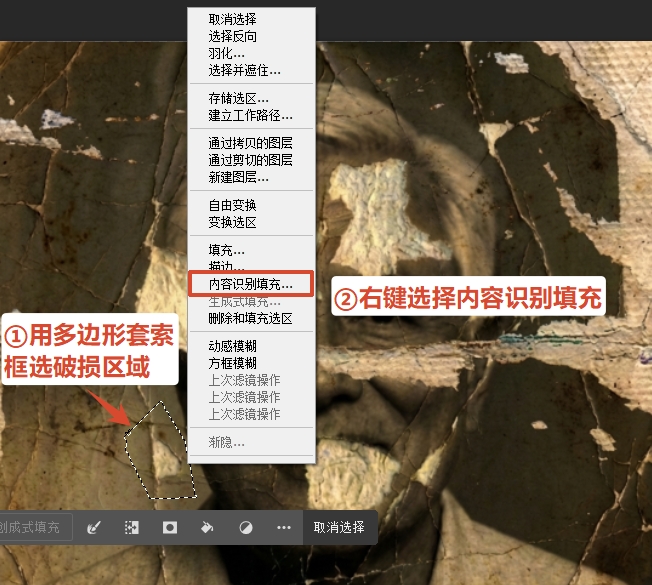Choose 自由变换 from the context menu
652x585 pixels.
tap(232, 205)
